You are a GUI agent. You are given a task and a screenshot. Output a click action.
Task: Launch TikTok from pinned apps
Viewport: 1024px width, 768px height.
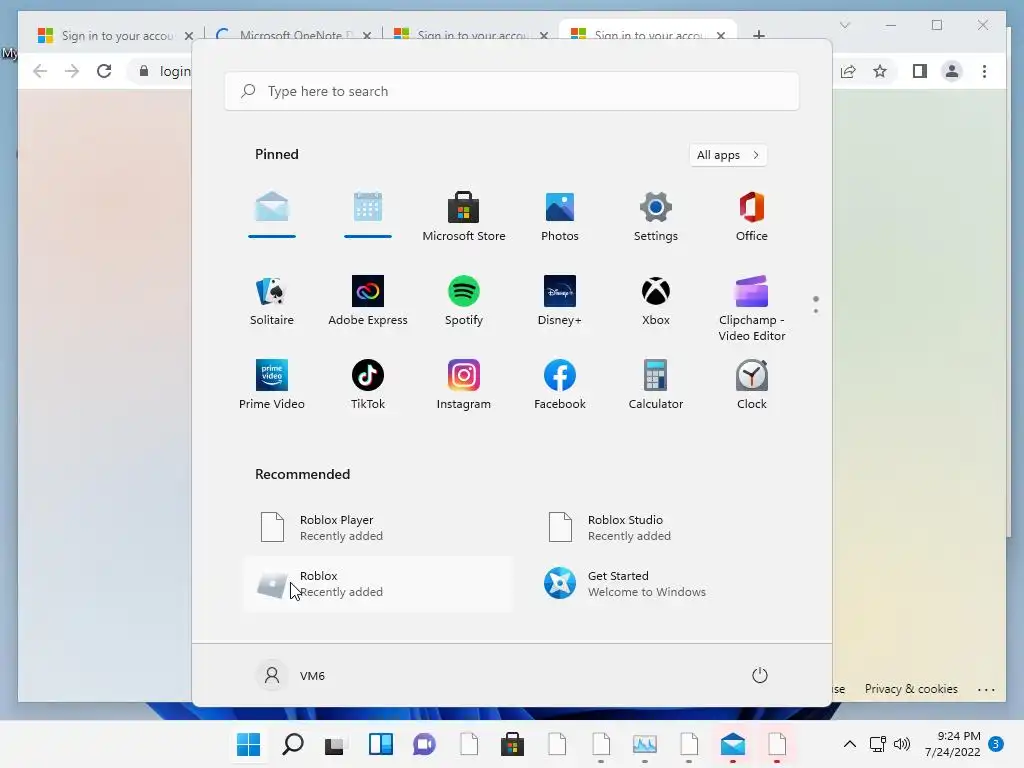click(368, 385)
